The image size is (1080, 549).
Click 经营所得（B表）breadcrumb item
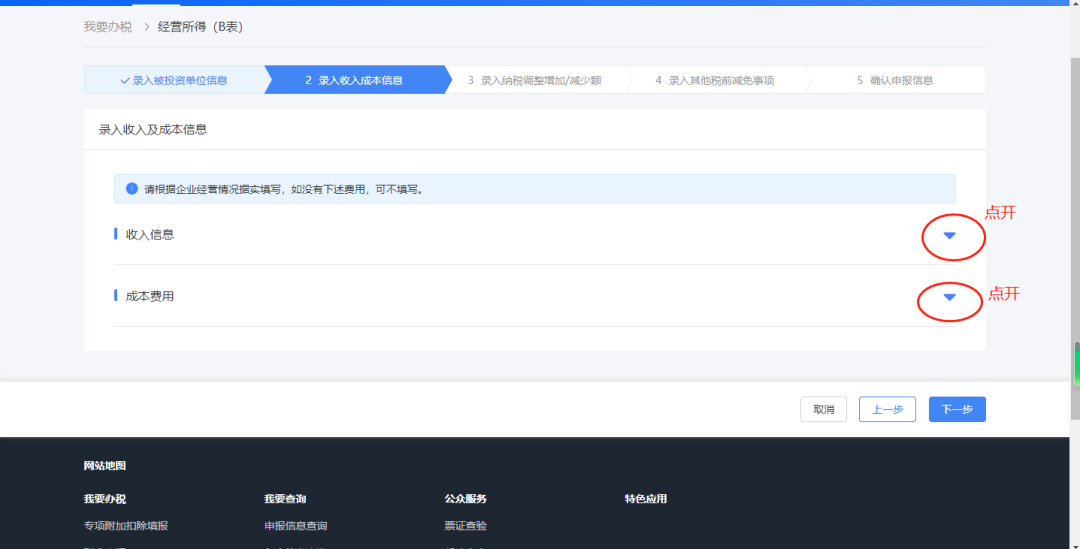[200, 27]
